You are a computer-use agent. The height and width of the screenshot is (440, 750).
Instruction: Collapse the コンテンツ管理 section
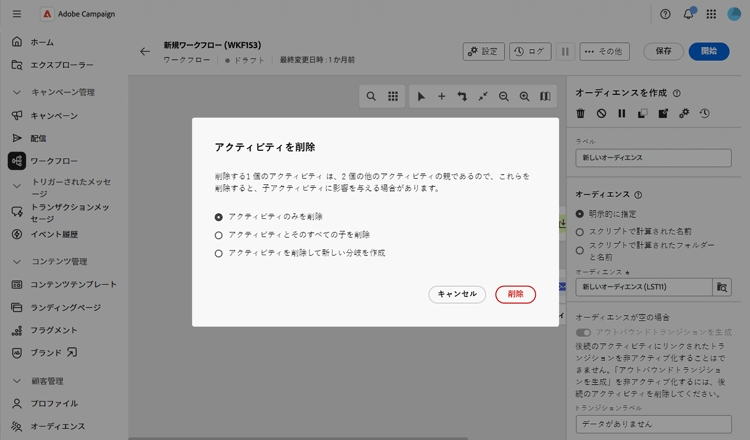coord(17,262)
